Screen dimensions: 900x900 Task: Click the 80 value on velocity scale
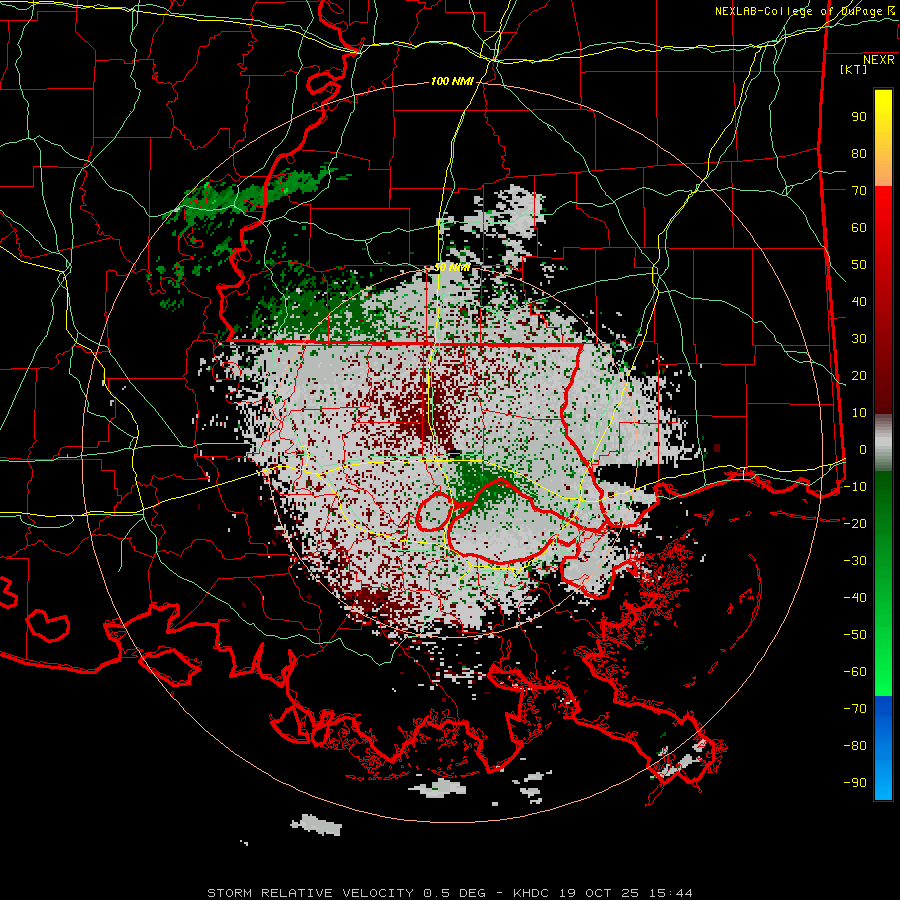859,154
